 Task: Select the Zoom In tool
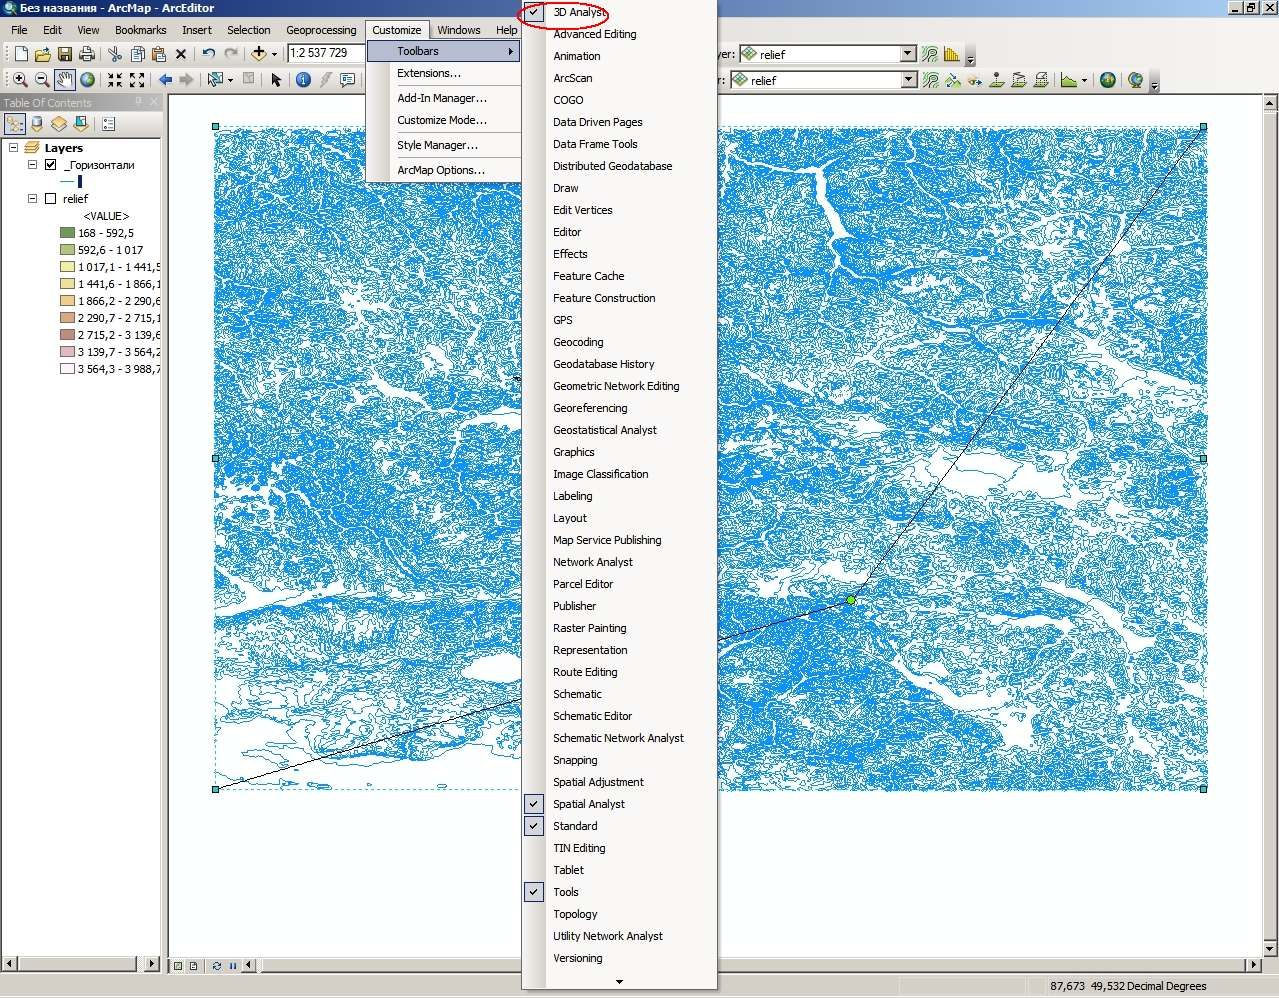20,80
